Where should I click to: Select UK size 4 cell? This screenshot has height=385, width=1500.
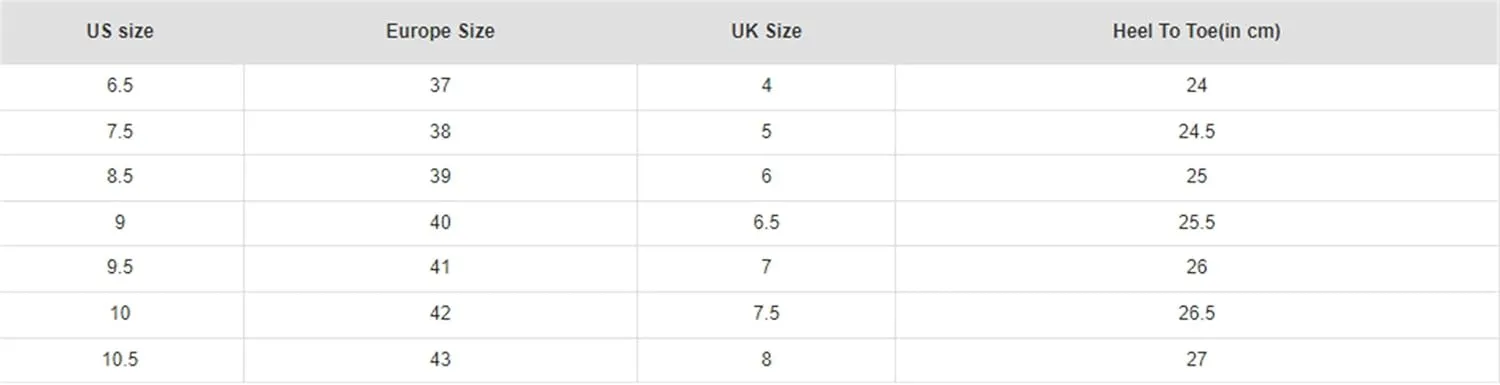[x=766, y=87]
